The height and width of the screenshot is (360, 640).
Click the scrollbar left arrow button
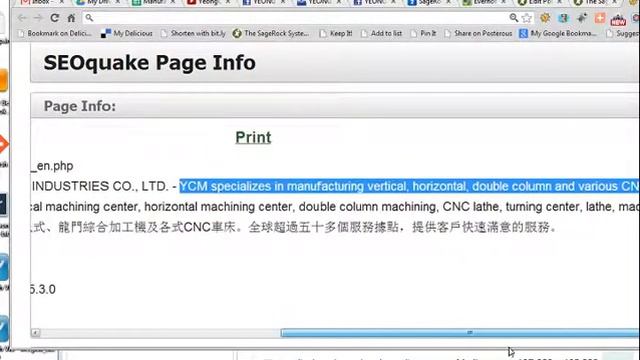click(x=36, y=333)
